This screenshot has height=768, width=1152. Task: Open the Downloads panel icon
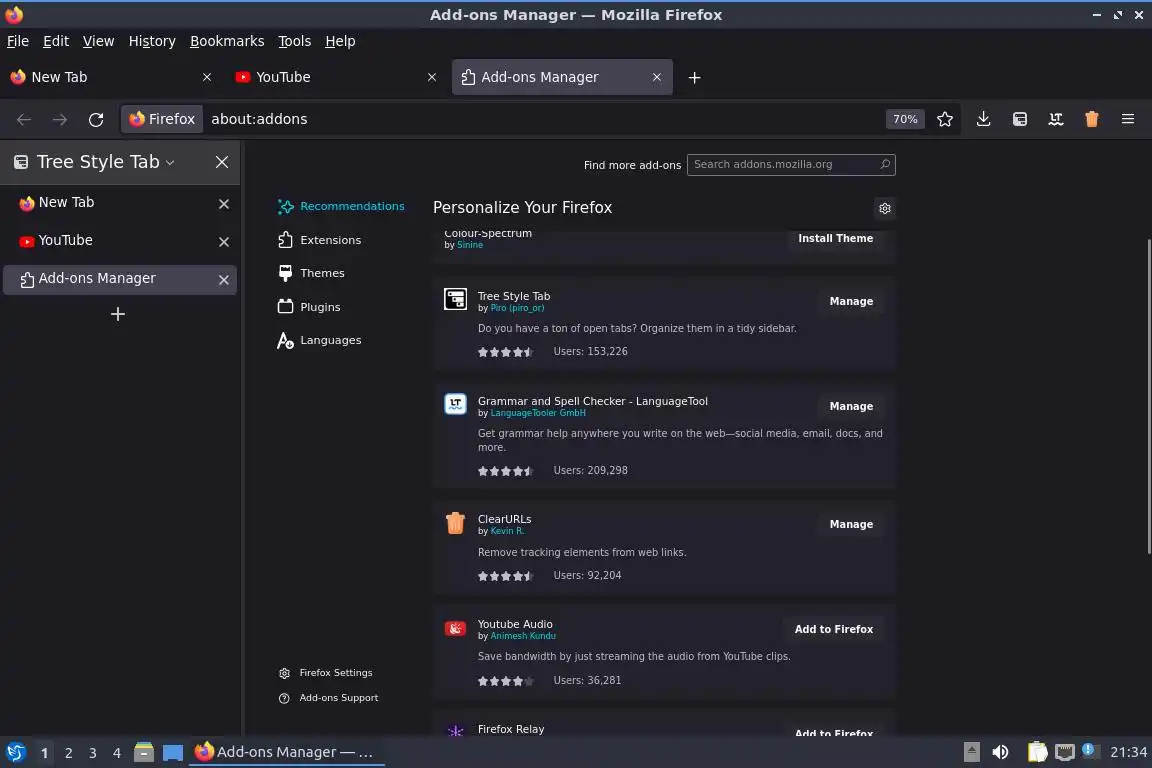pyautogui.click(x=983, y=119)
